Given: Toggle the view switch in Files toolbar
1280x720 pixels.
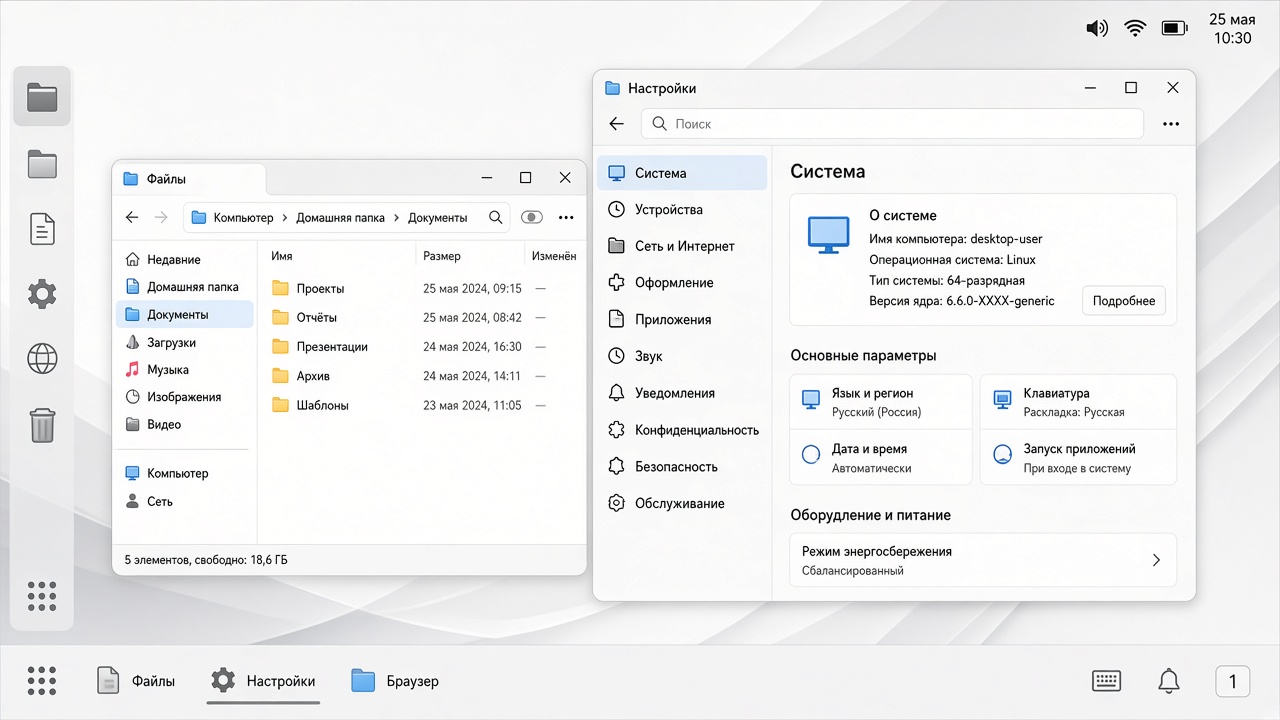Looking at the screenshot, I should point(532,217).
